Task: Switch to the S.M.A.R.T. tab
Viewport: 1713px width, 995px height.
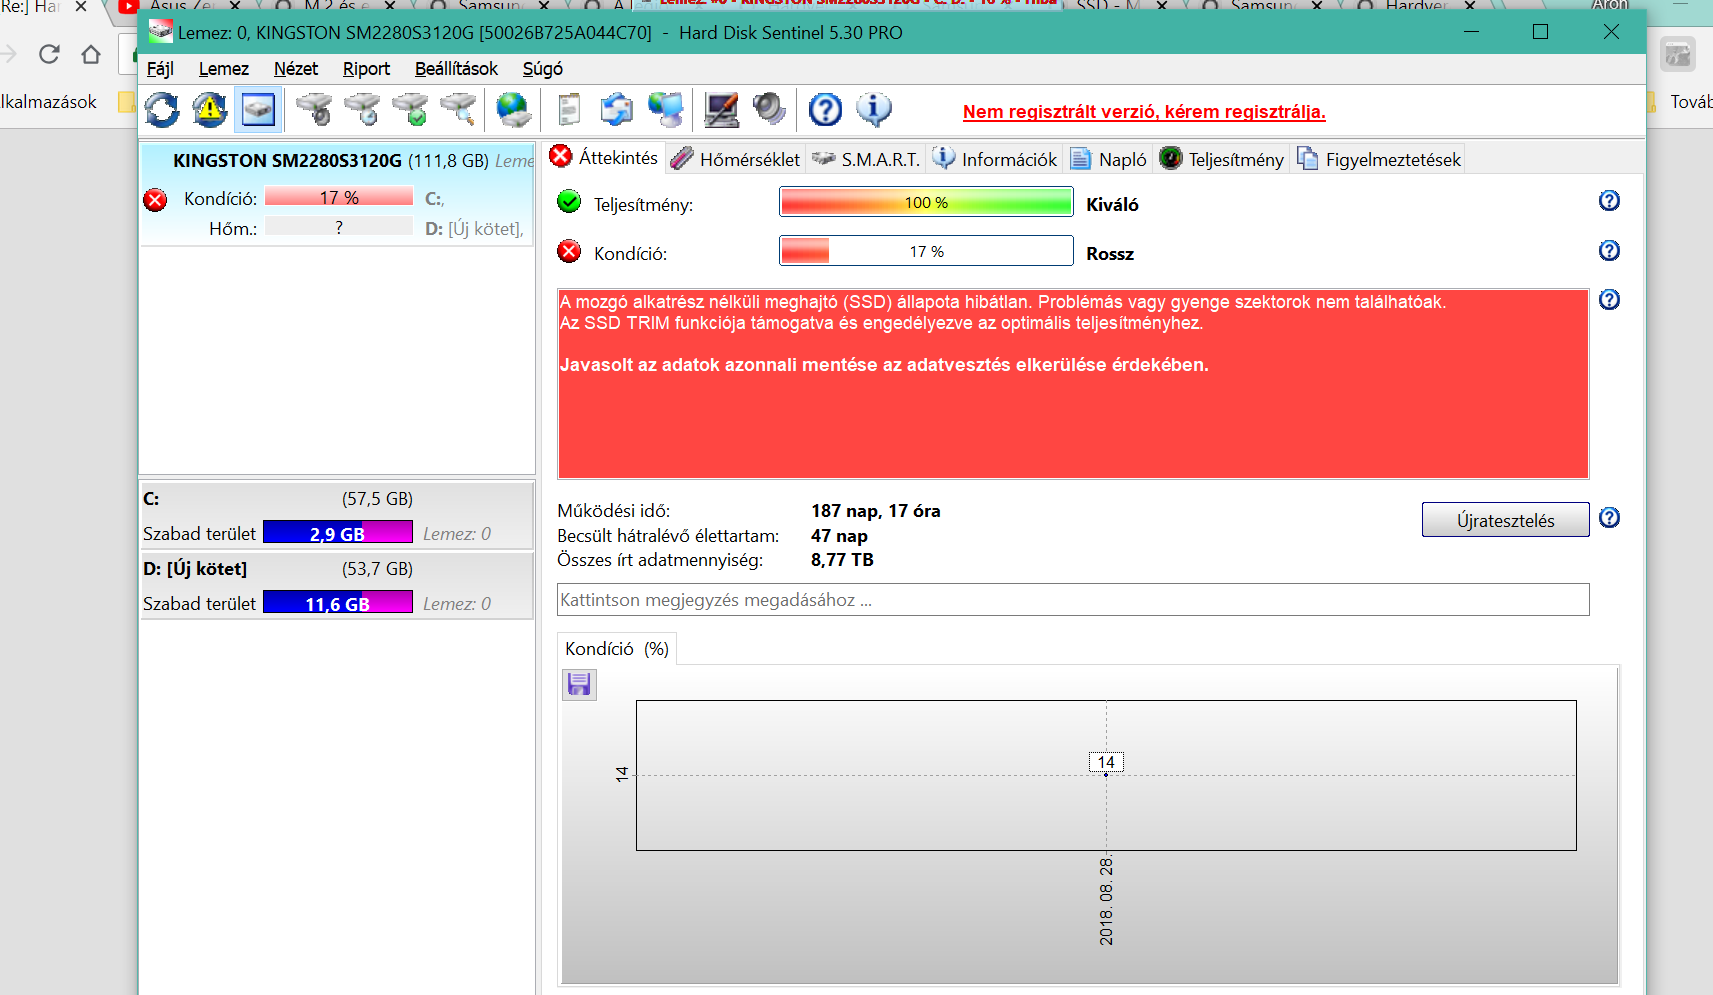Action: [x=866, y=159]
